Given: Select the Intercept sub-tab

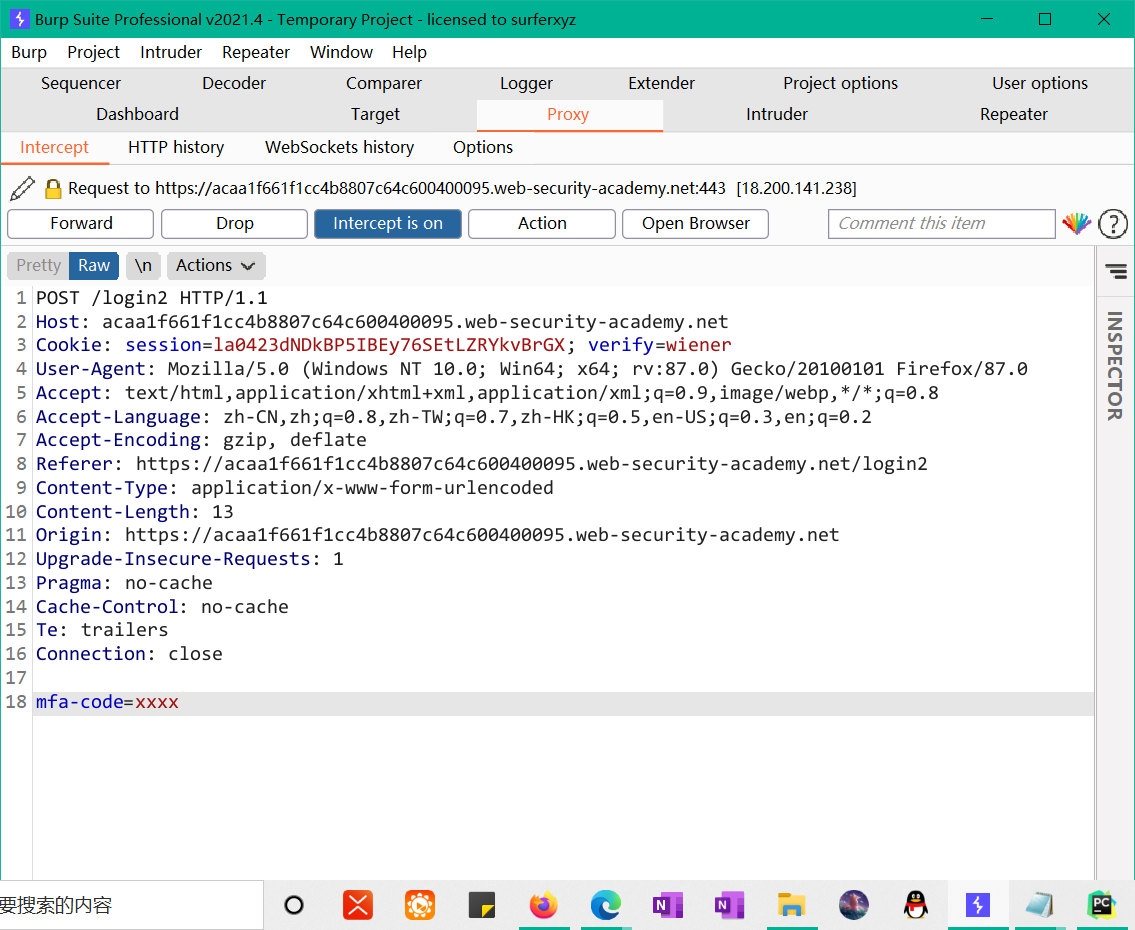Looking at the screenshot, I should [x=54, y=148].
